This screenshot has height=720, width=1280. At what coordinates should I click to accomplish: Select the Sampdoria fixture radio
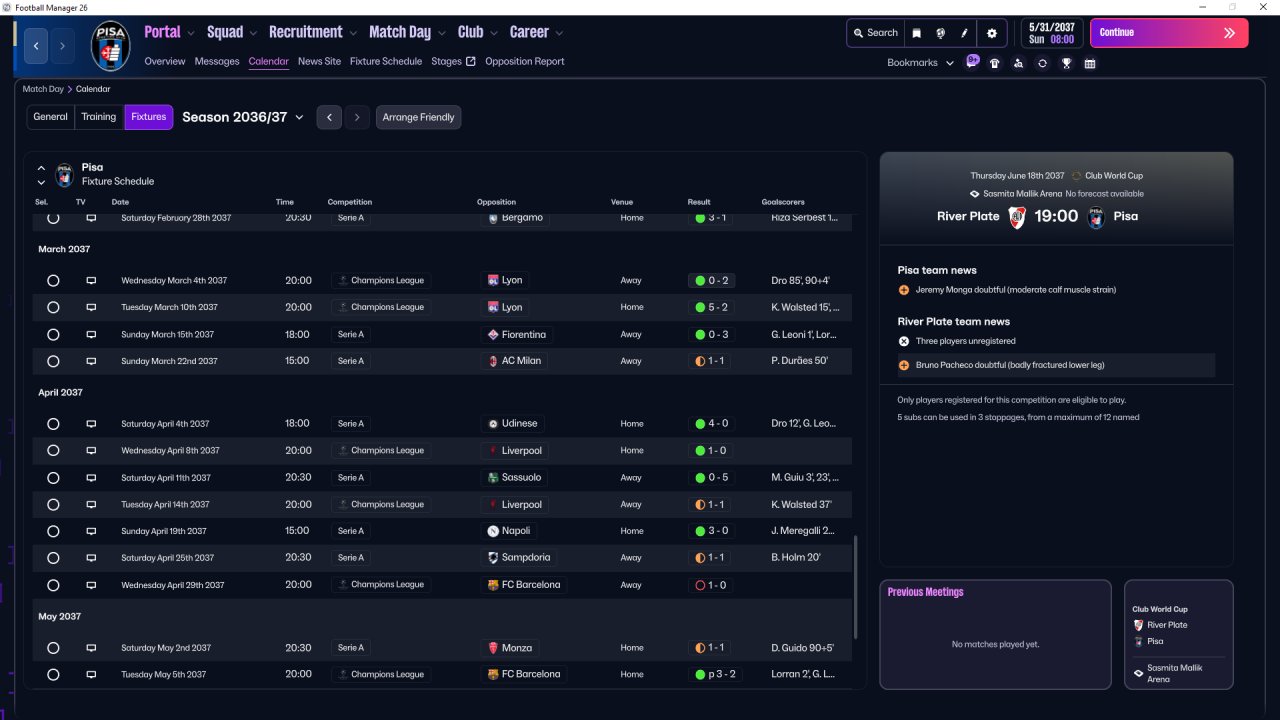(x=53, y=558)
